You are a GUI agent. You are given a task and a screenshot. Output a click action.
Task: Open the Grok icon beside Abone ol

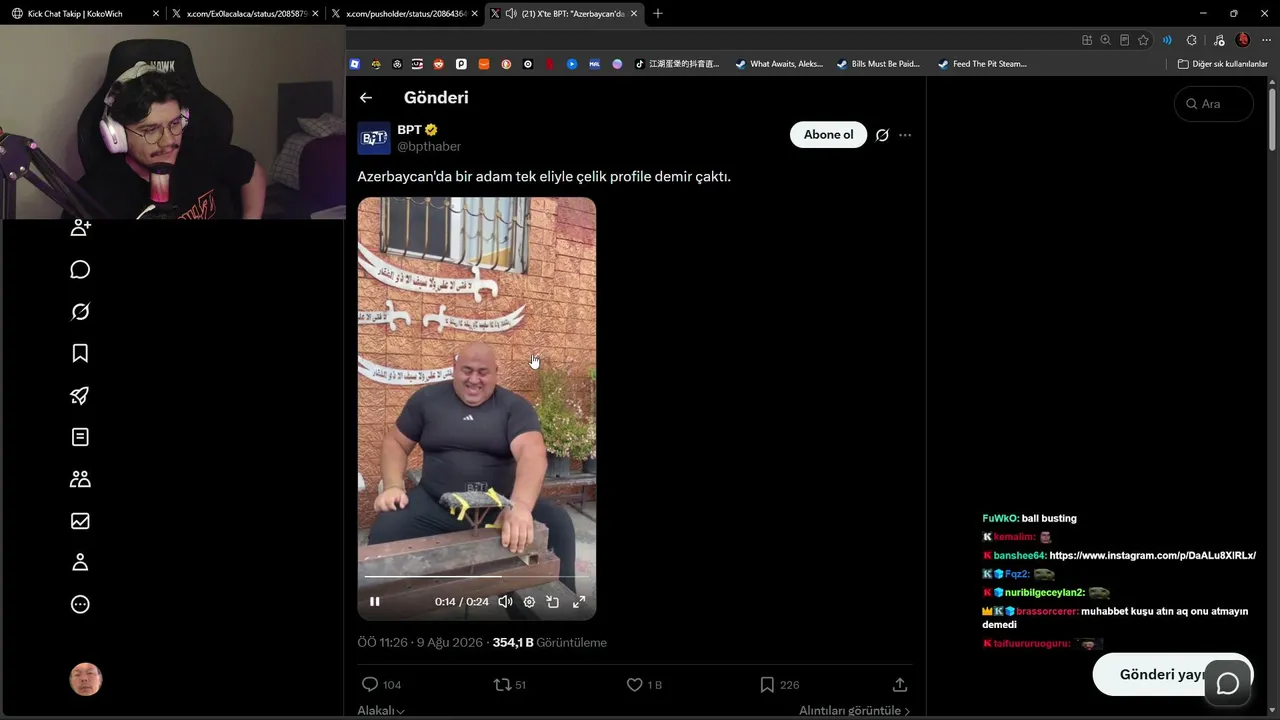click(x=882, y=135)
